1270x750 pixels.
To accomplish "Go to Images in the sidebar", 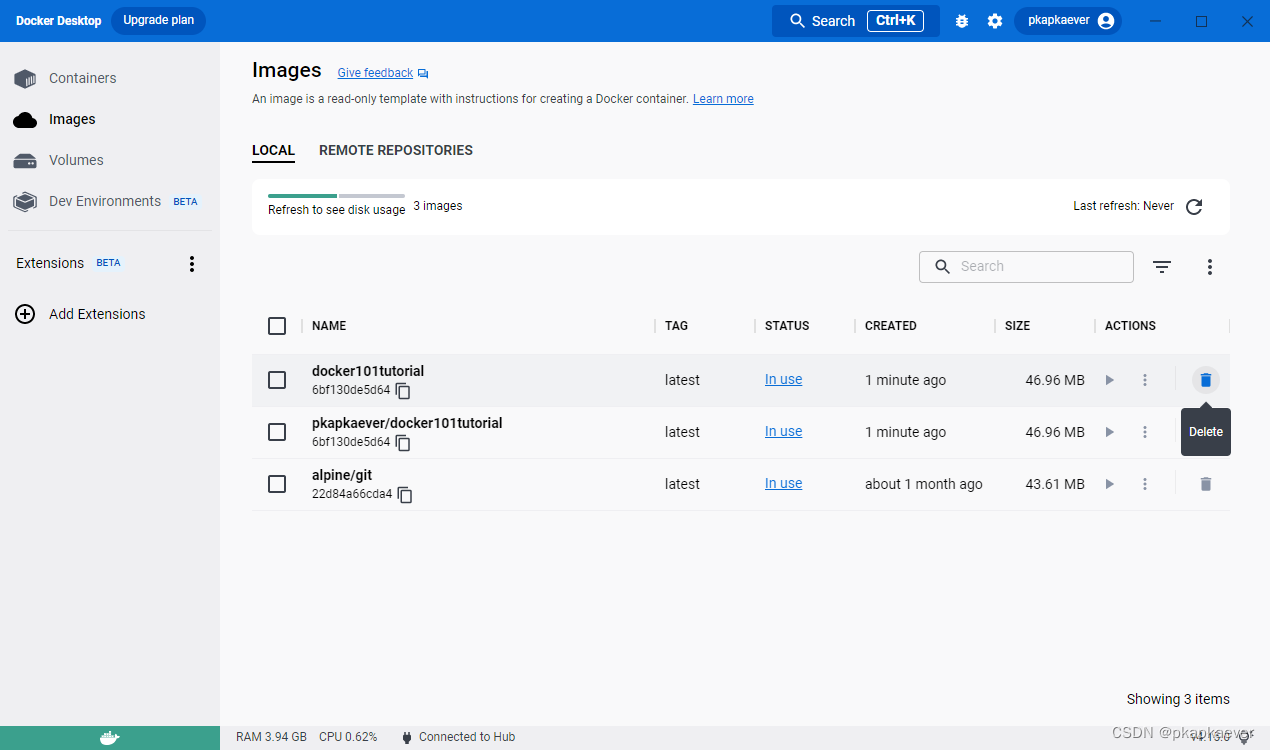I will (72, 119).
